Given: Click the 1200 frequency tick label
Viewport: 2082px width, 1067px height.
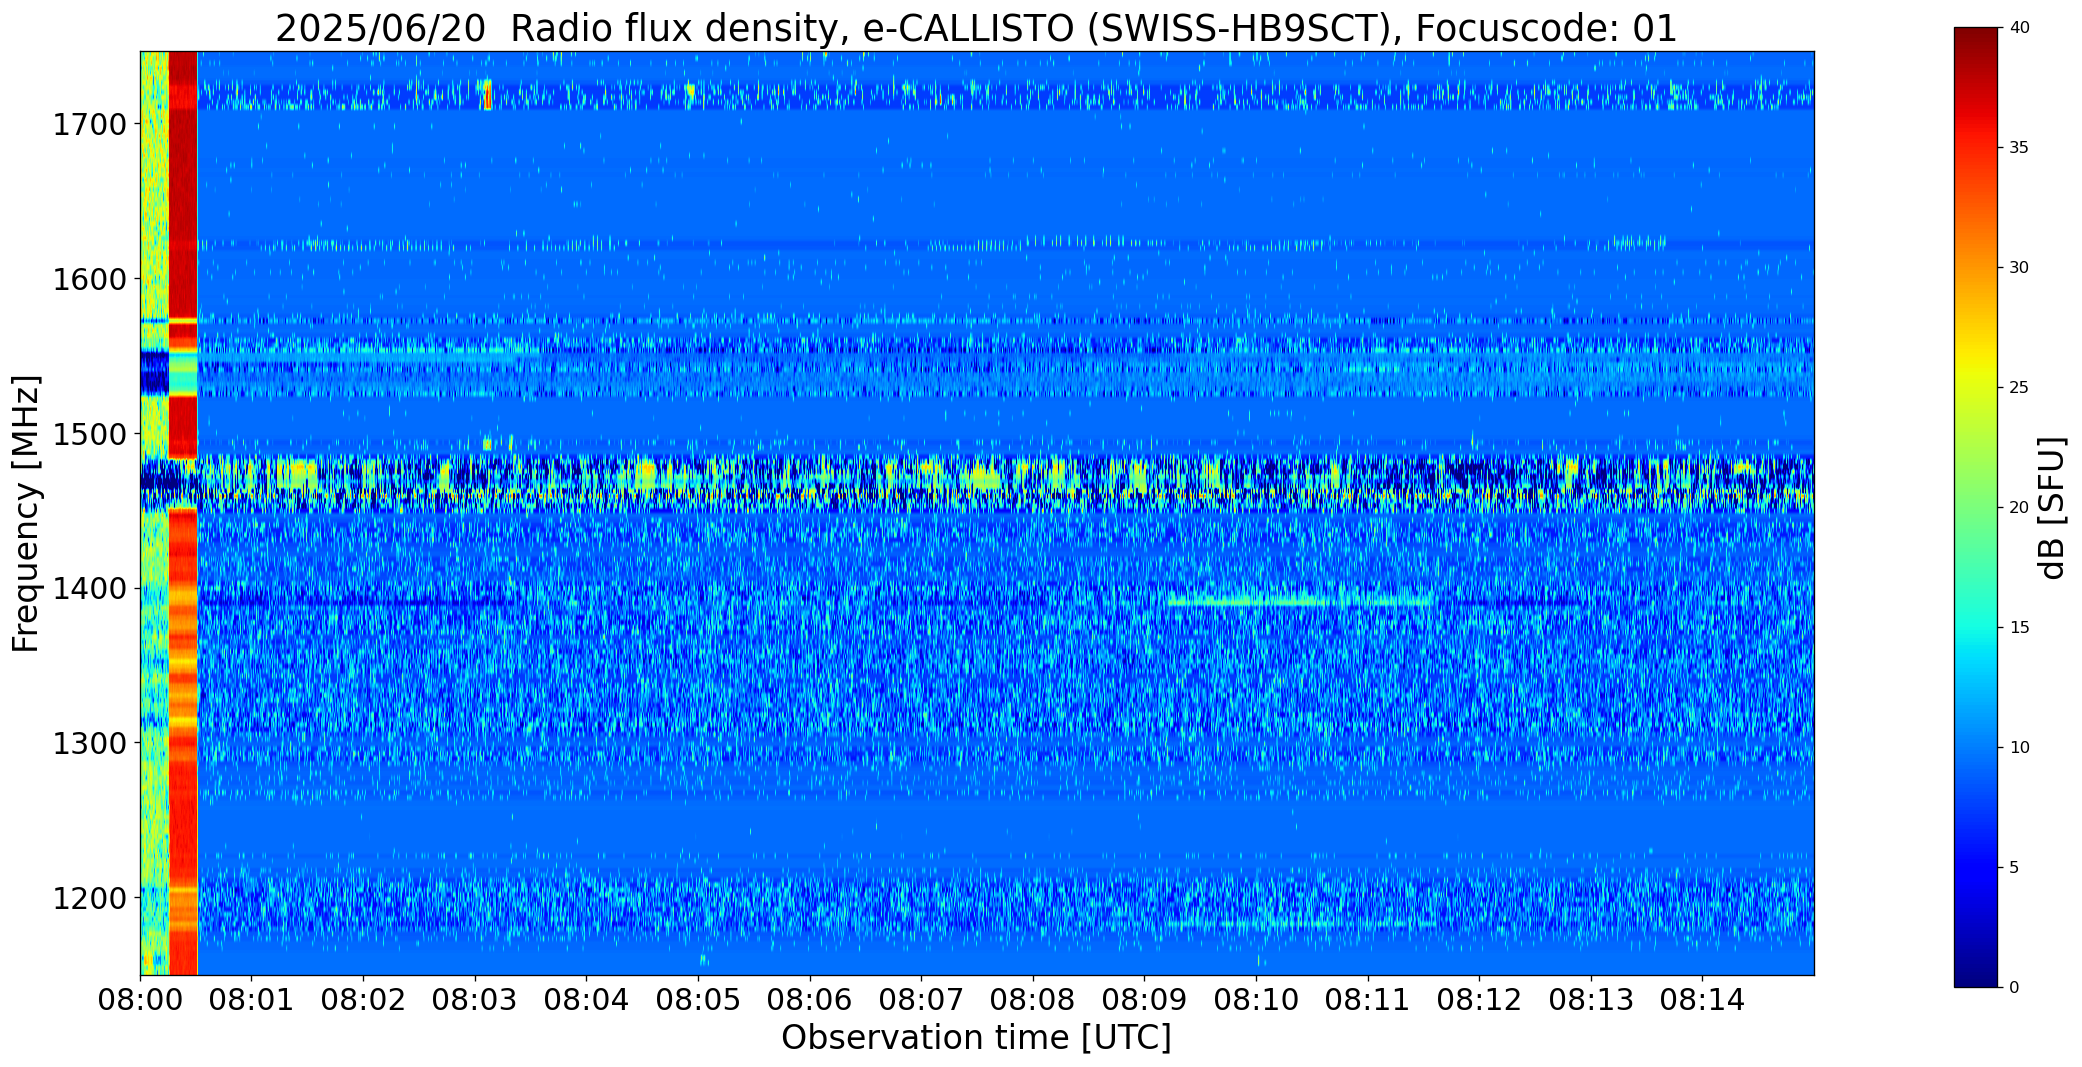Looking at the screenshot, I should click(x=89, y=898).
